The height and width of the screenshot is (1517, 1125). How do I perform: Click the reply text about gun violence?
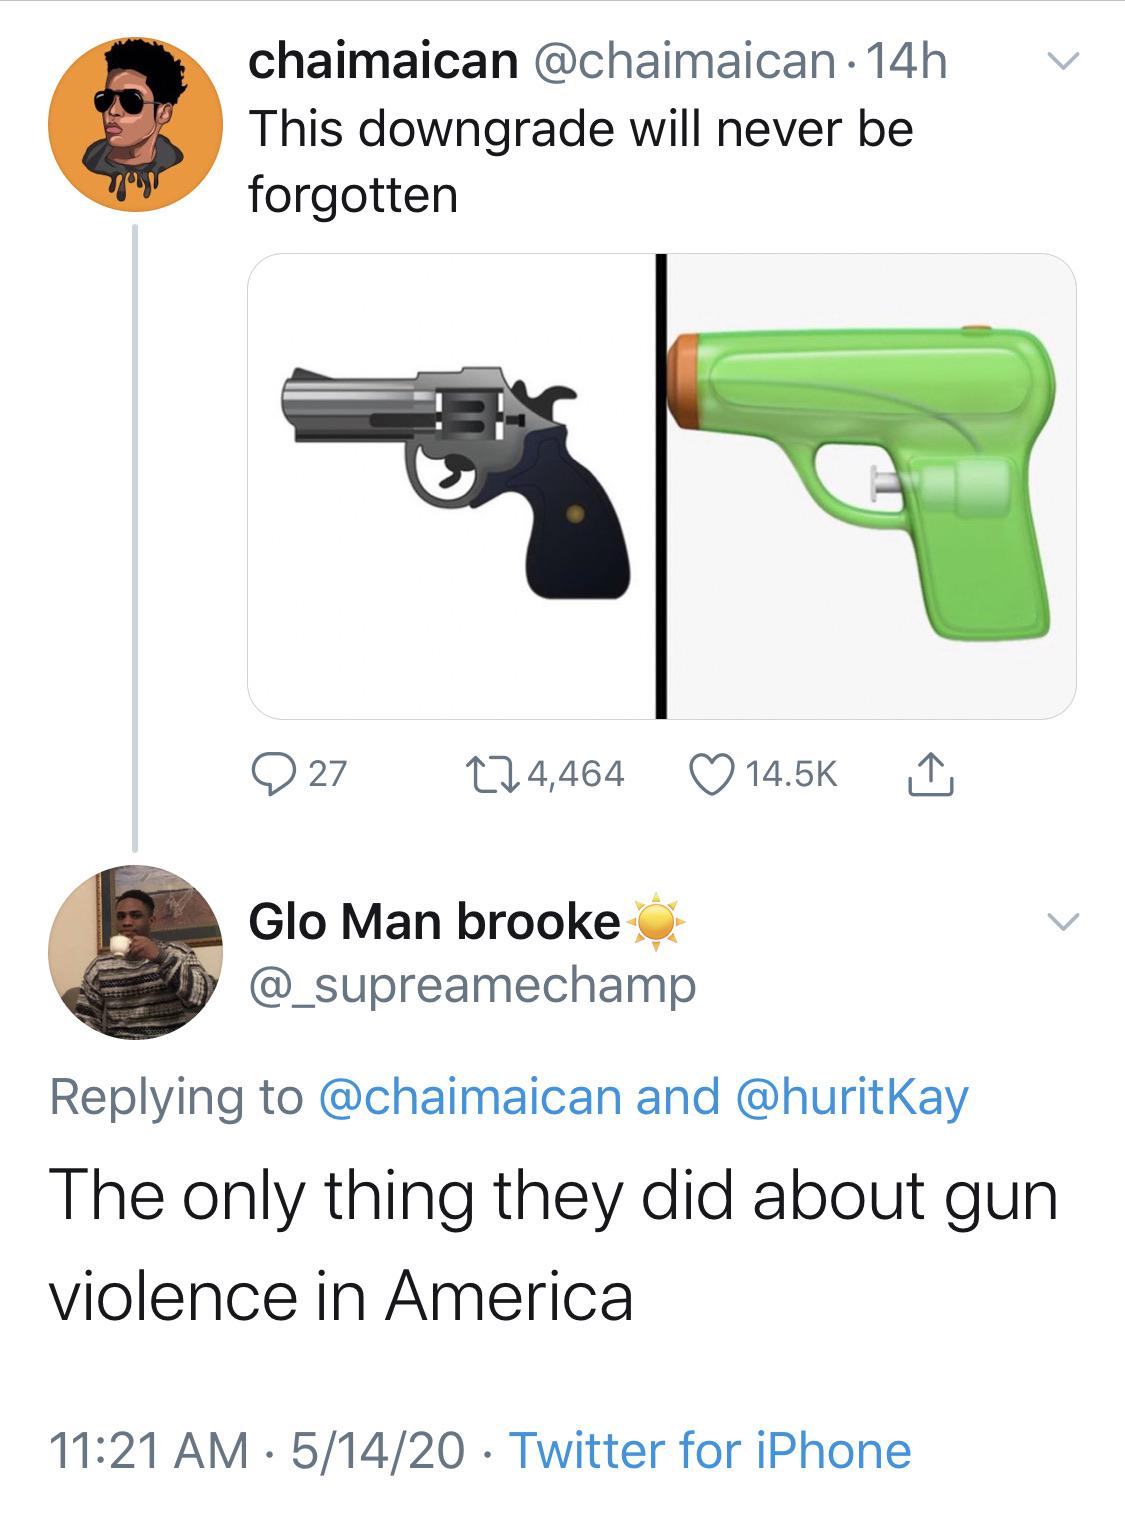coord(553,1245)
